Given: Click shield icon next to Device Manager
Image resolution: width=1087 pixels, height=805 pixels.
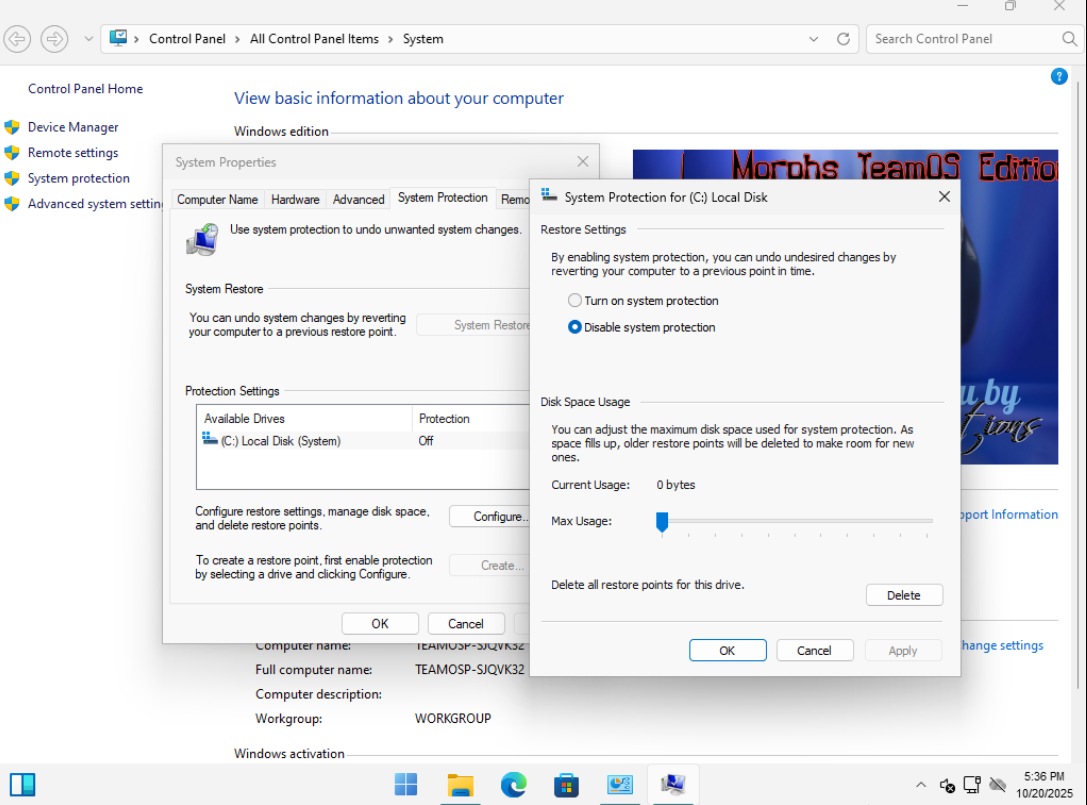Looking at the screenshot, I should [x=12, y=127].
